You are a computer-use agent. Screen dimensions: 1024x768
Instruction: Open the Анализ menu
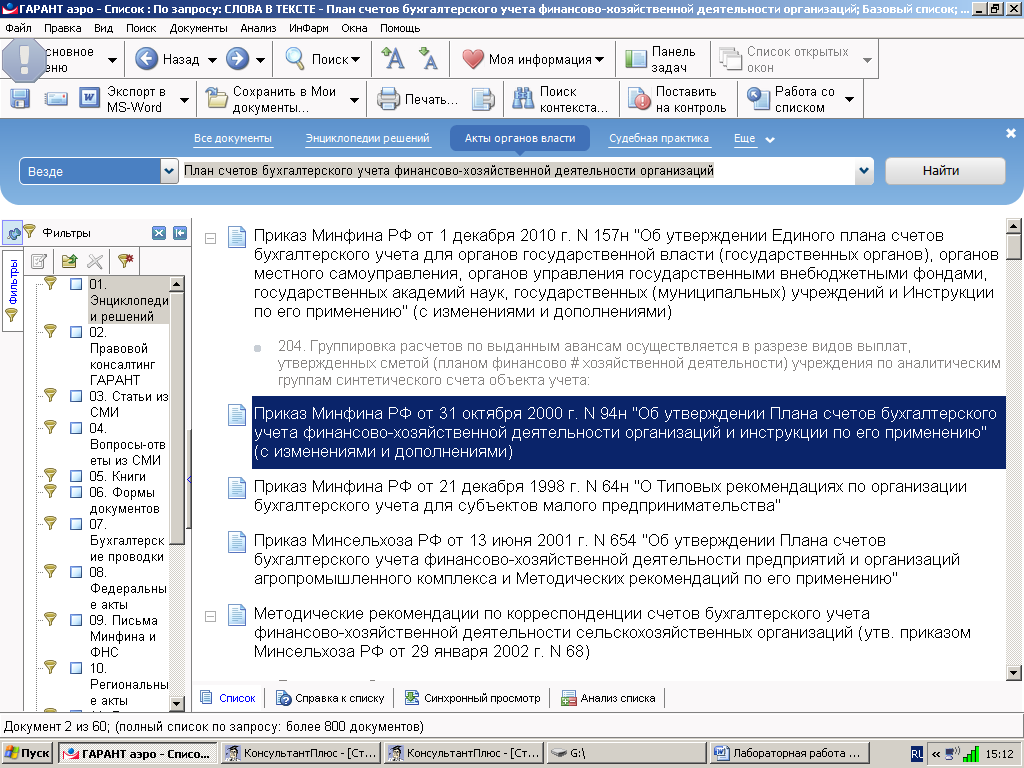[x=258, y=28]
